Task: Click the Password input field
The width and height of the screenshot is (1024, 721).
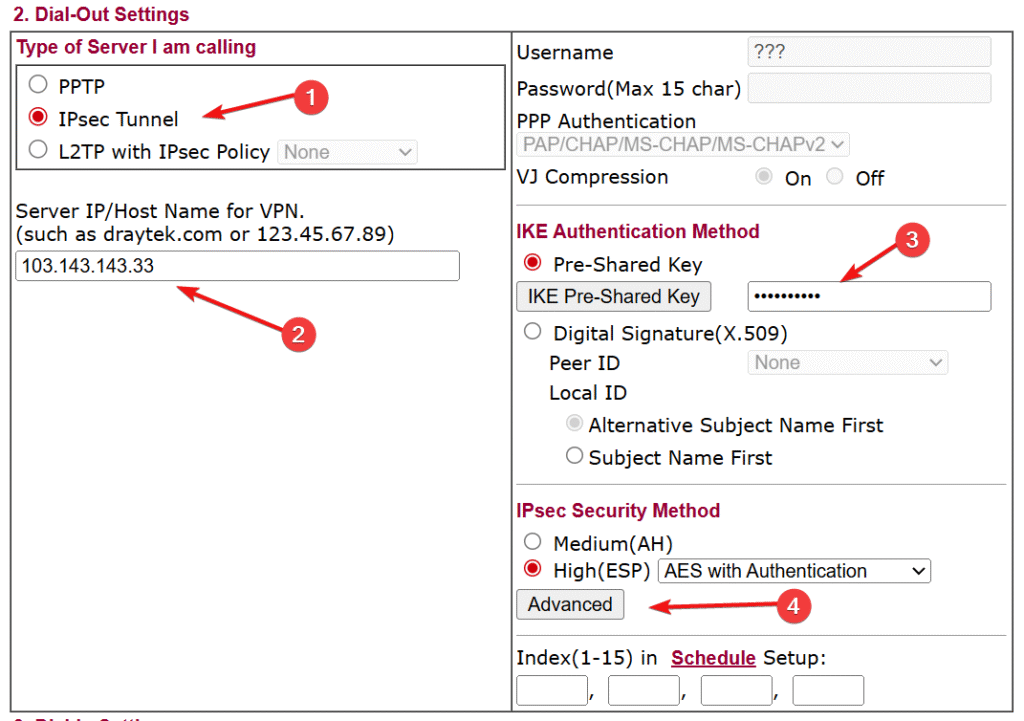Action: point(868,88)
